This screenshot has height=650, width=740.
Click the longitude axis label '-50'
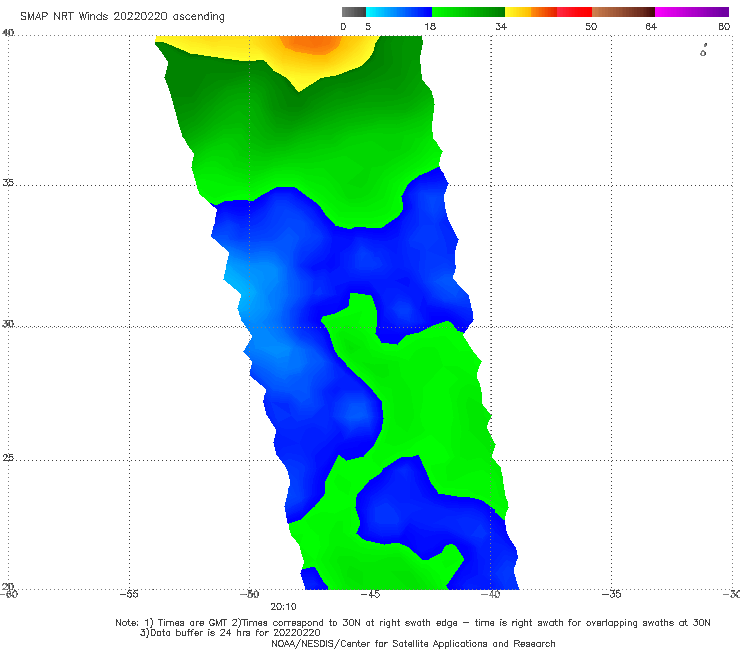pyautogui.click(x=250, y=594)
